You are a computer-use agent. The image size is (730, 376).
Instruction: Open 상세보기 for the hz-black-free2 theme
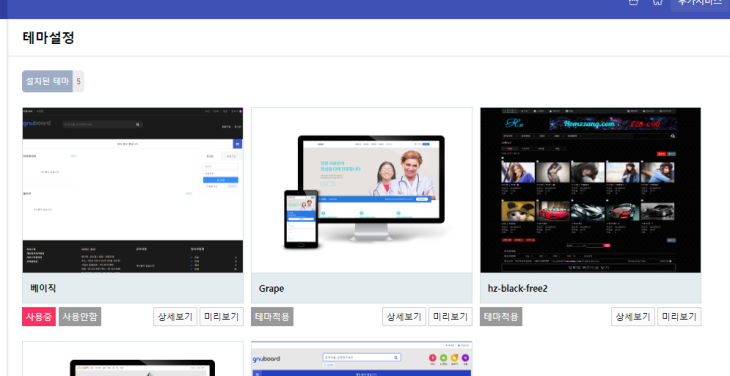click(x=633, y=316)
